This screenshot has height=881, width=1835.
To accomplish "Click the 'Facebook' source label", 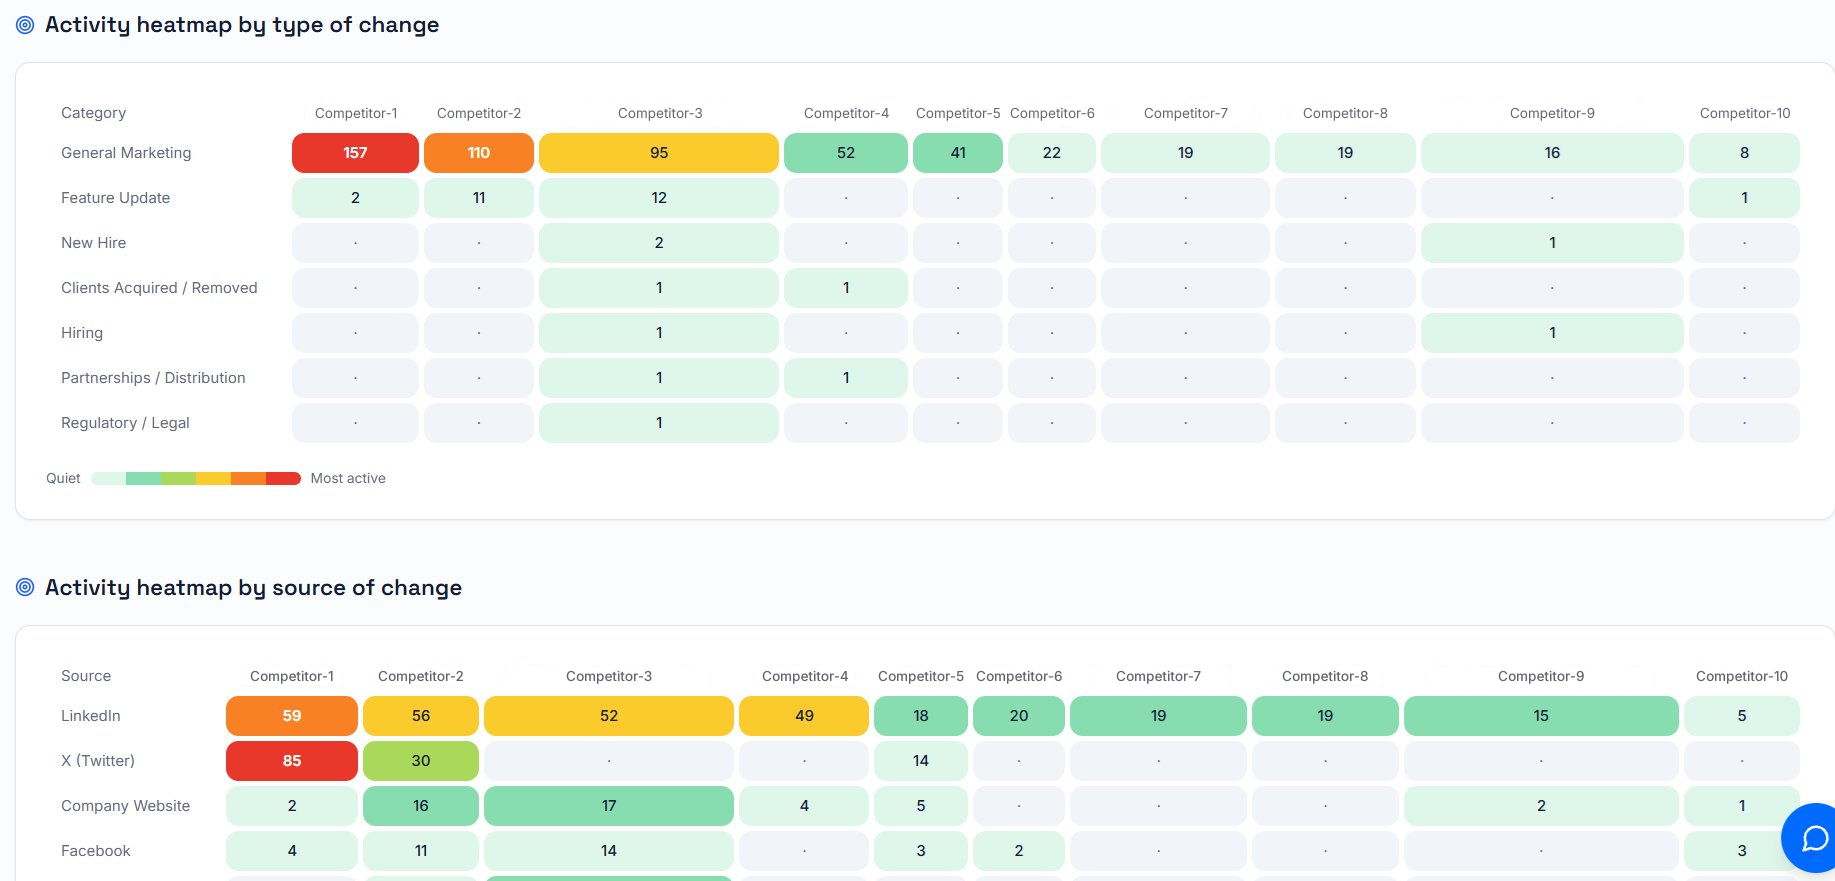I will pos(96,851).
